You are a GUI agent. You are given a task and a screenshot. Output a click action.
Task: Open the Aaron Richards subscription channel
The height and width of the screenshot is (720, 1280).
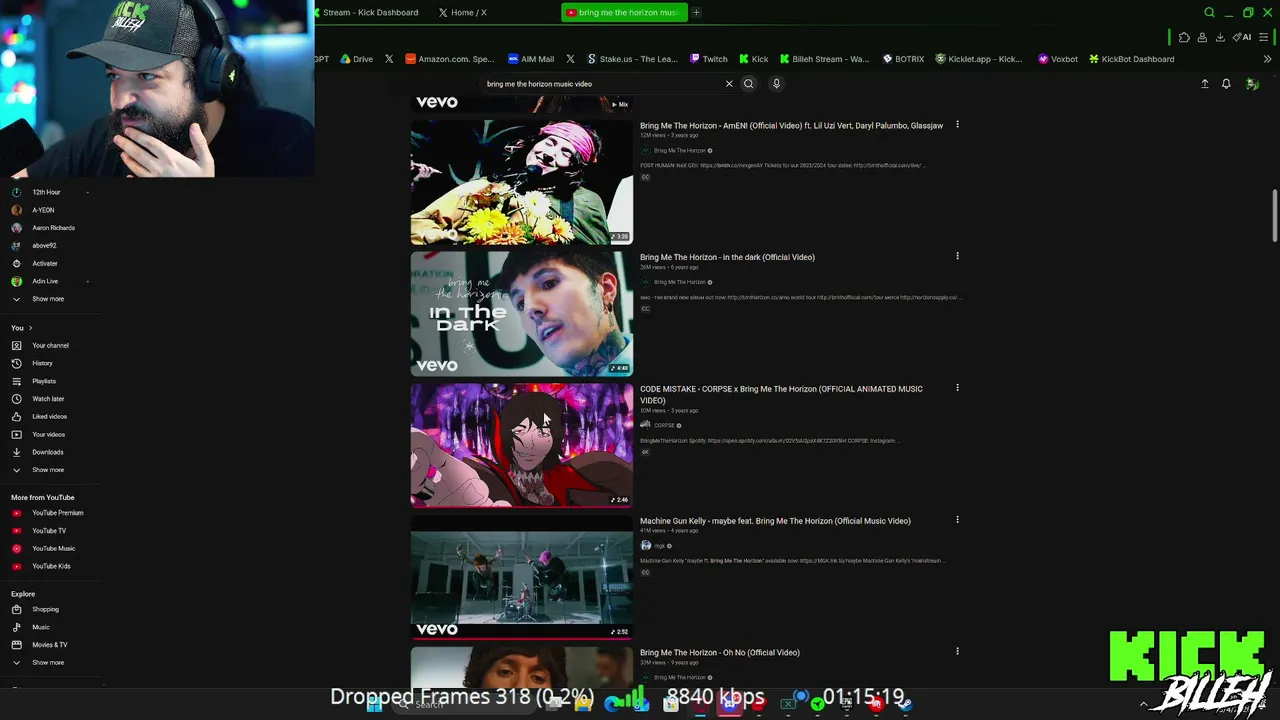click(53, 228)
